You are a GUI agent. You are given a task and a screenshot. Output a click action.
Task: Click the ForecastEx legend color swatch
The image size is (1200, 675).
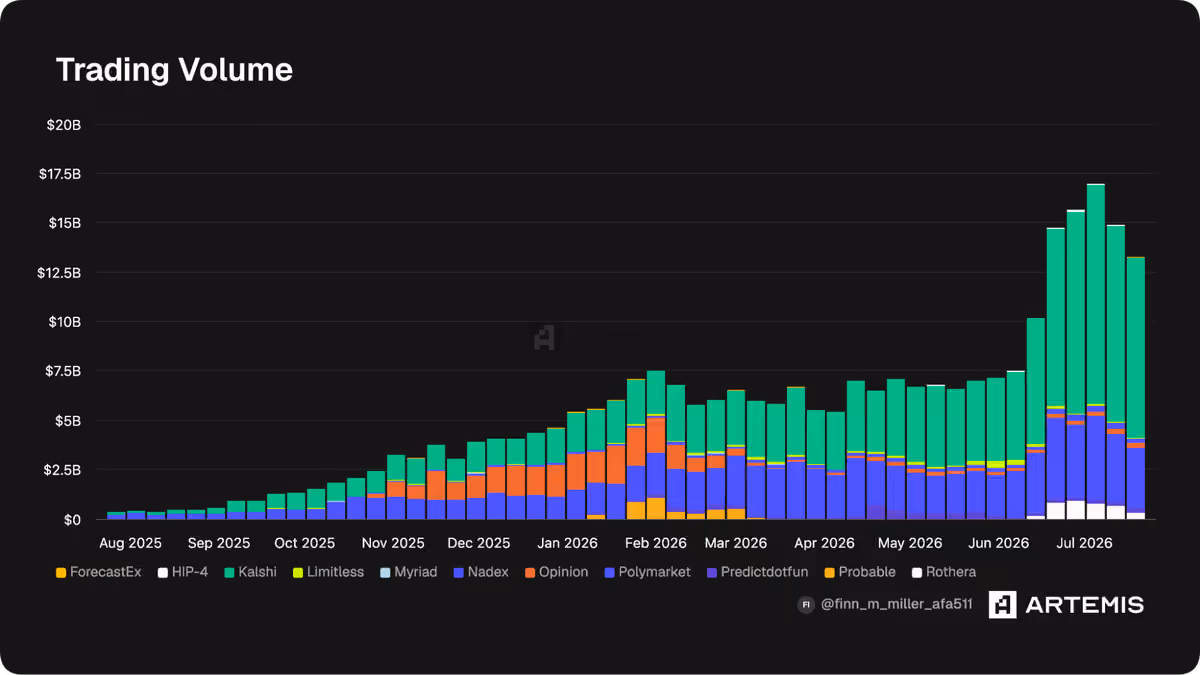coord(61,573)
